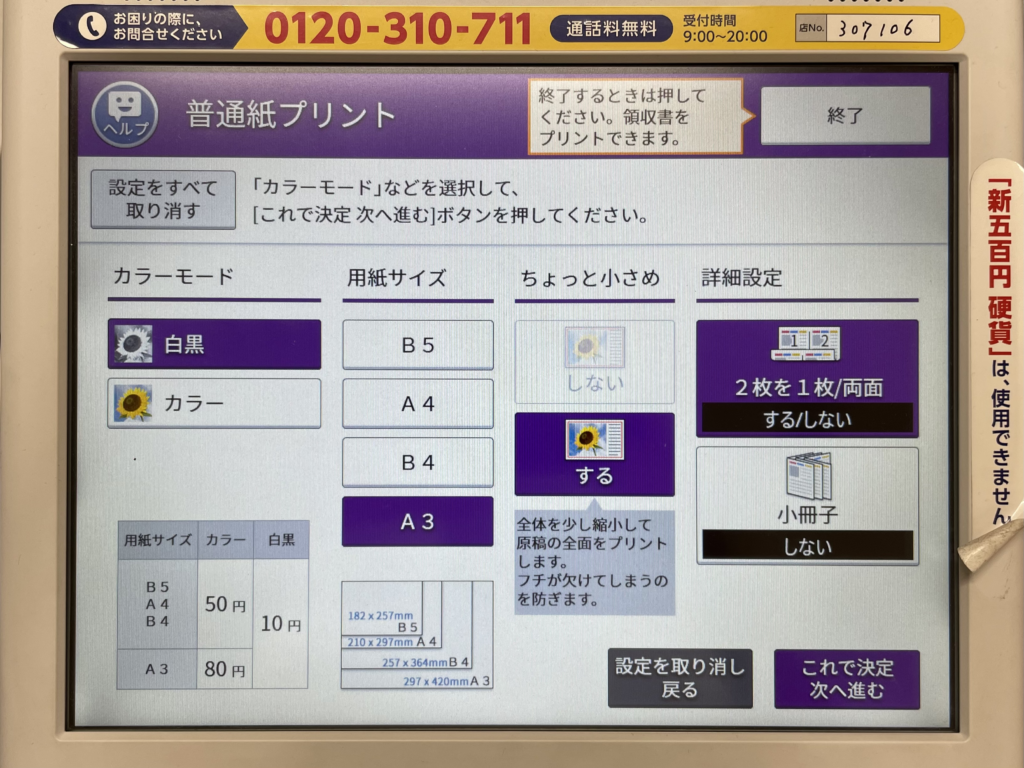1024x768 pixels.
Task: Tap the grayscale sunflower icon for 白黒
Action: click(132, 344)
